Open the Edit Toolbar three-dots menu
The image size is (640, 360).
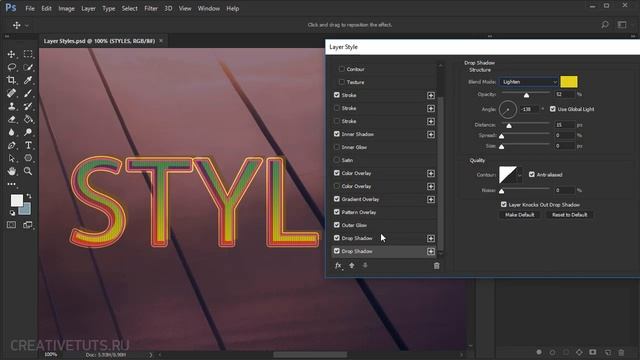coord(11,184)
